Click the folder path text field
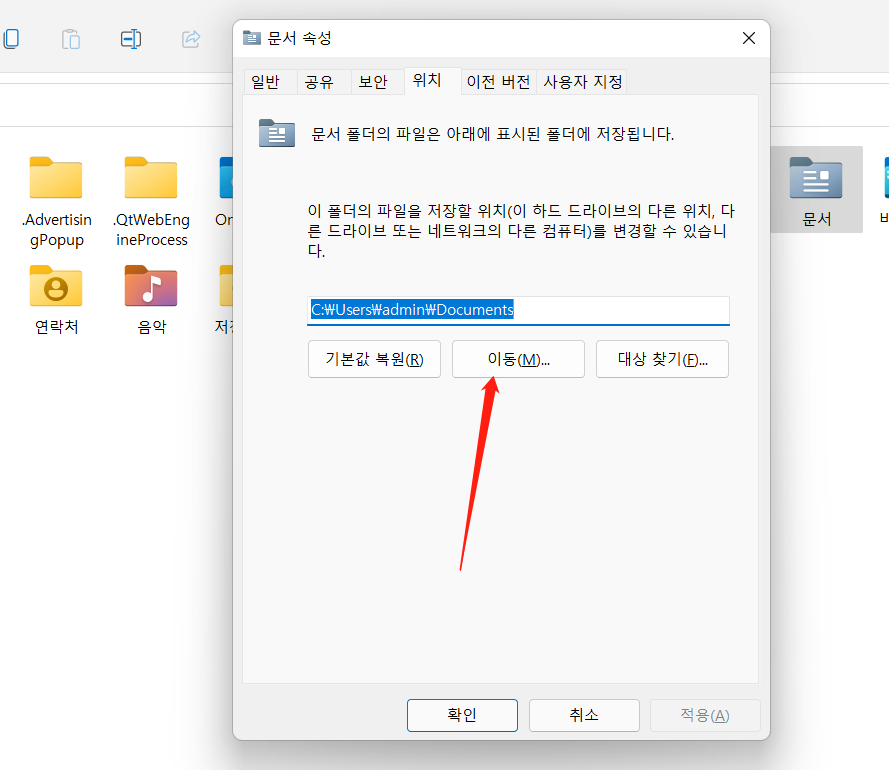This screenshot has height=770, width=889. point(518,310)
